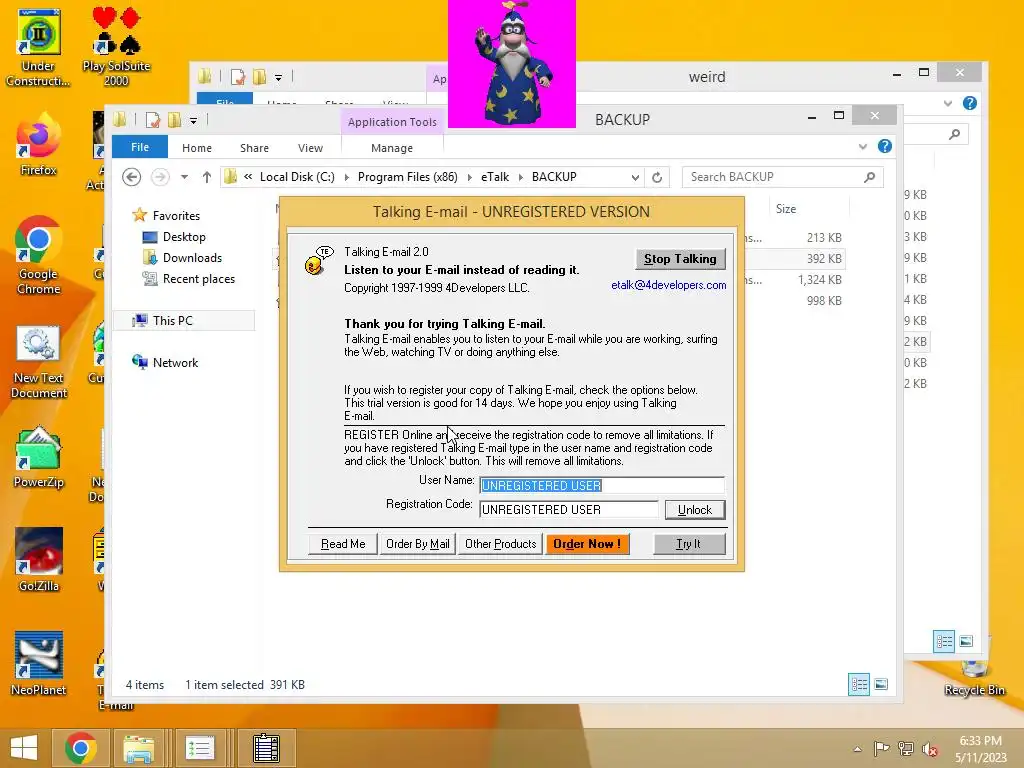Open the Firefox desktop shortcut
Viewport: 1024px width, 768px height.
[x=39, y=145]
